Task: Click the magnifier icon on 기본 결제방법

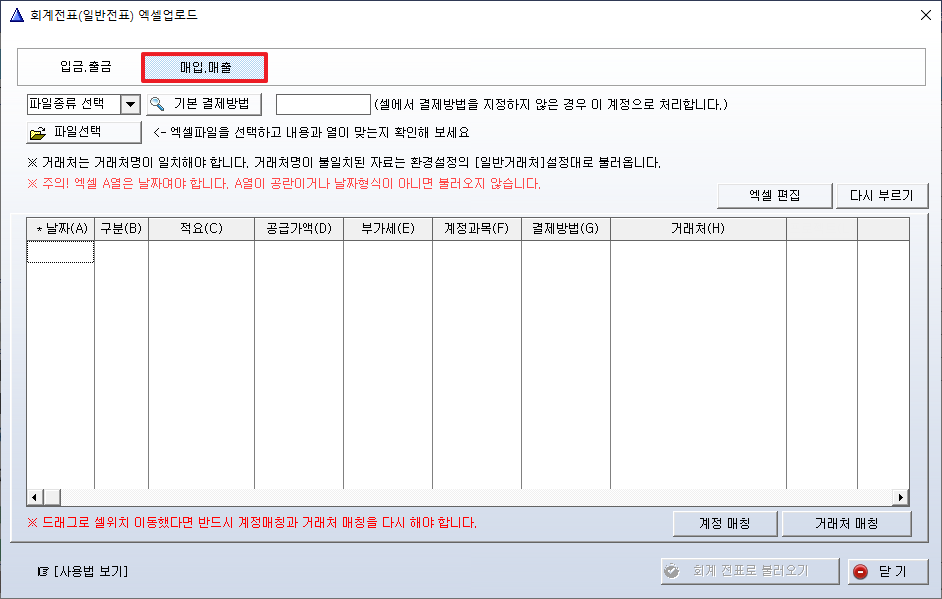Action: [157, 104]
